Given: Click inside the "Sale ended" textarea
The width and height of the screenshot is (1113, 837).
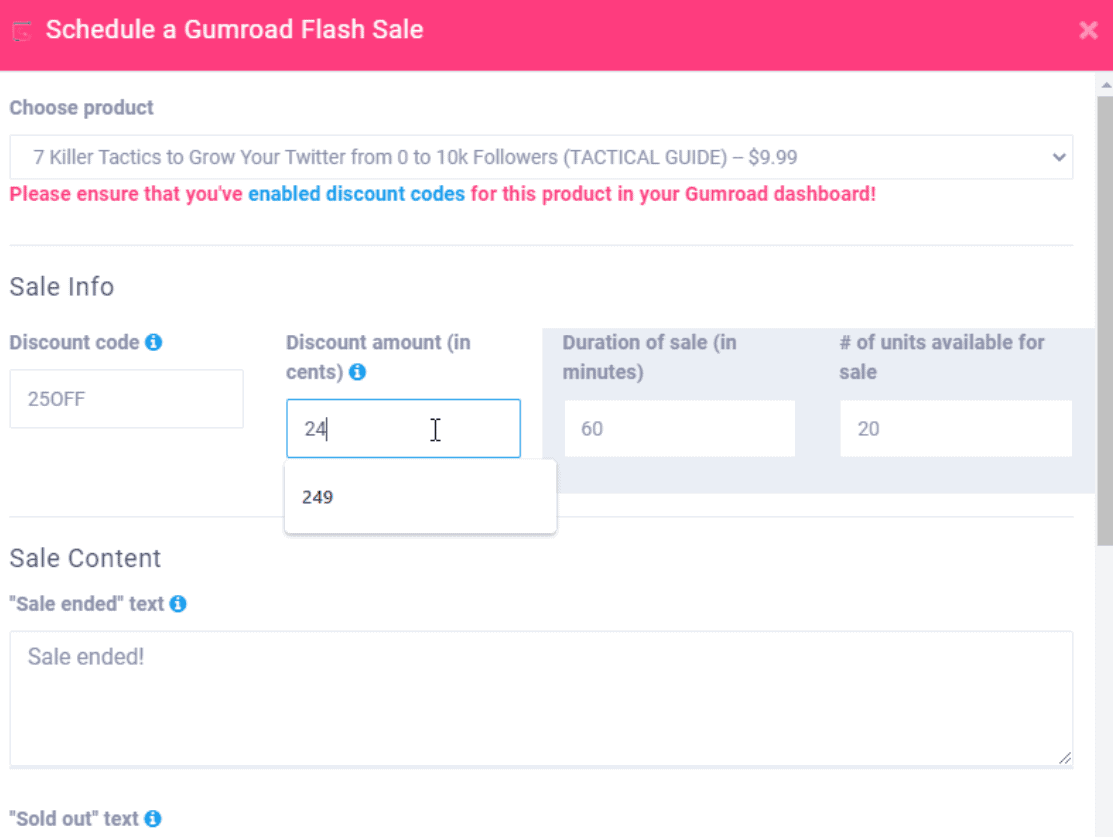Looking at the screenshot, I should (x=540, y=698).
